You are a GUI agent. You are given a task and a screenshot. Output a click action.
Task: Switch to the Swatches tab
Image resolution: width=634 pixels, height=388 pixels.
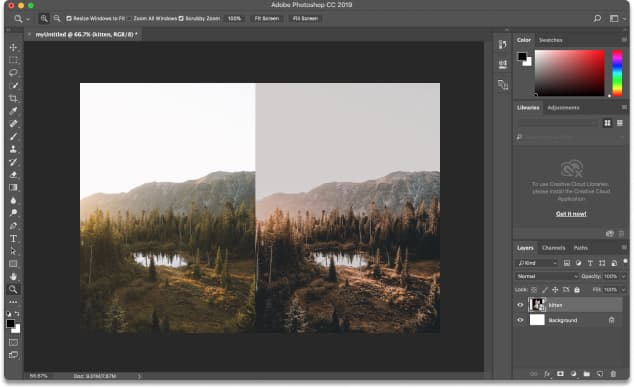pyautogui.click(x=550, y=40)
